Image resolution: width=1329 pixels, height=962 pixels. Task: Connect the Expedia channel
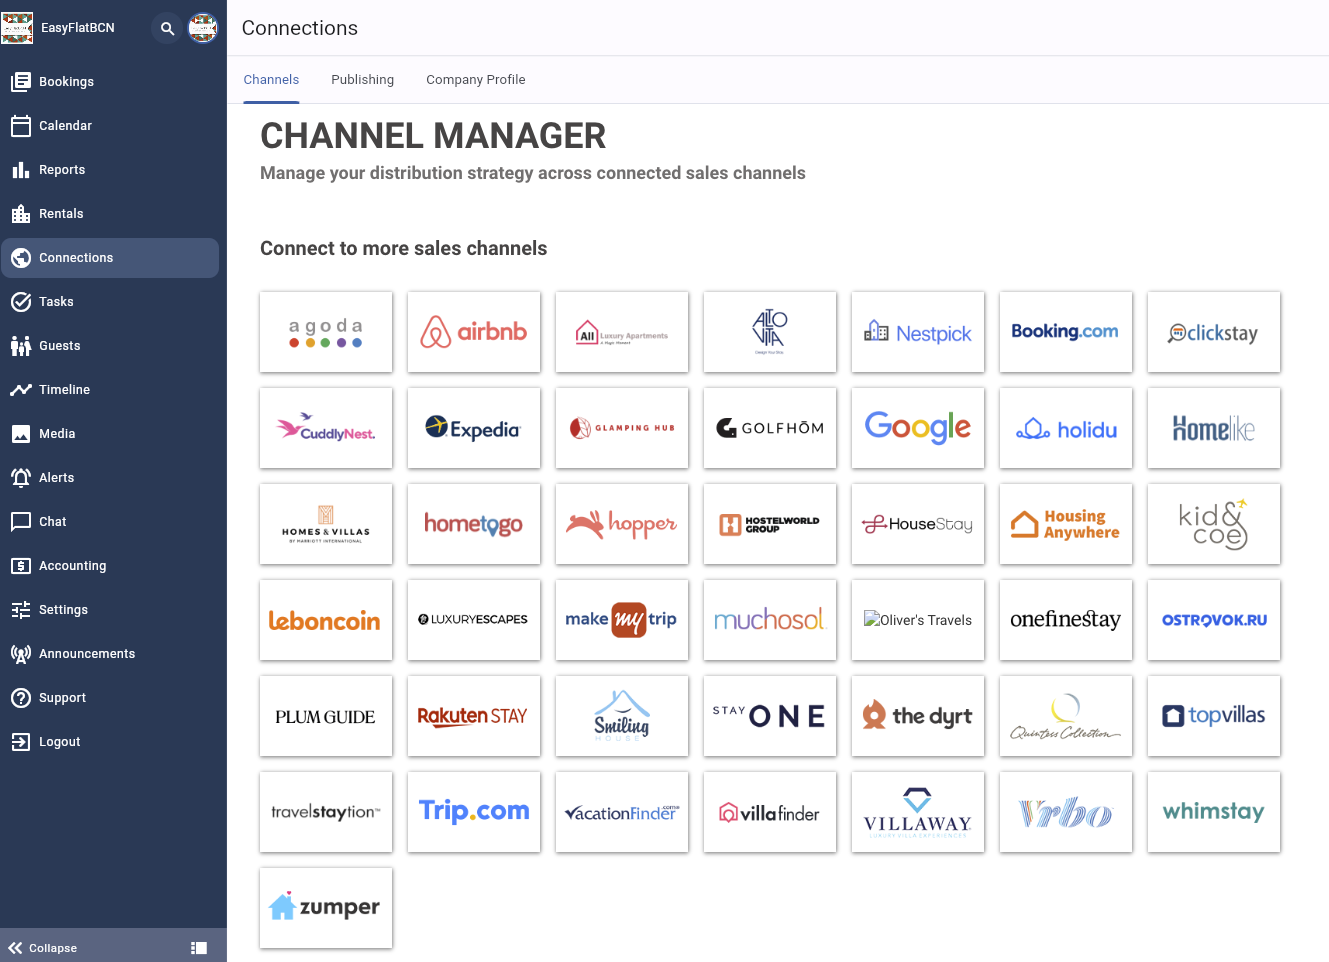tap(474, 428)
